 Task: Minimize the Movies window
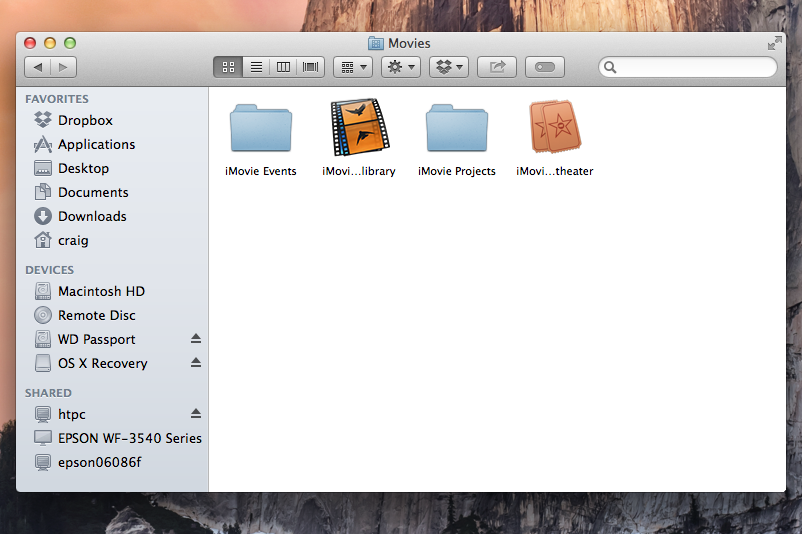(50, 43)
